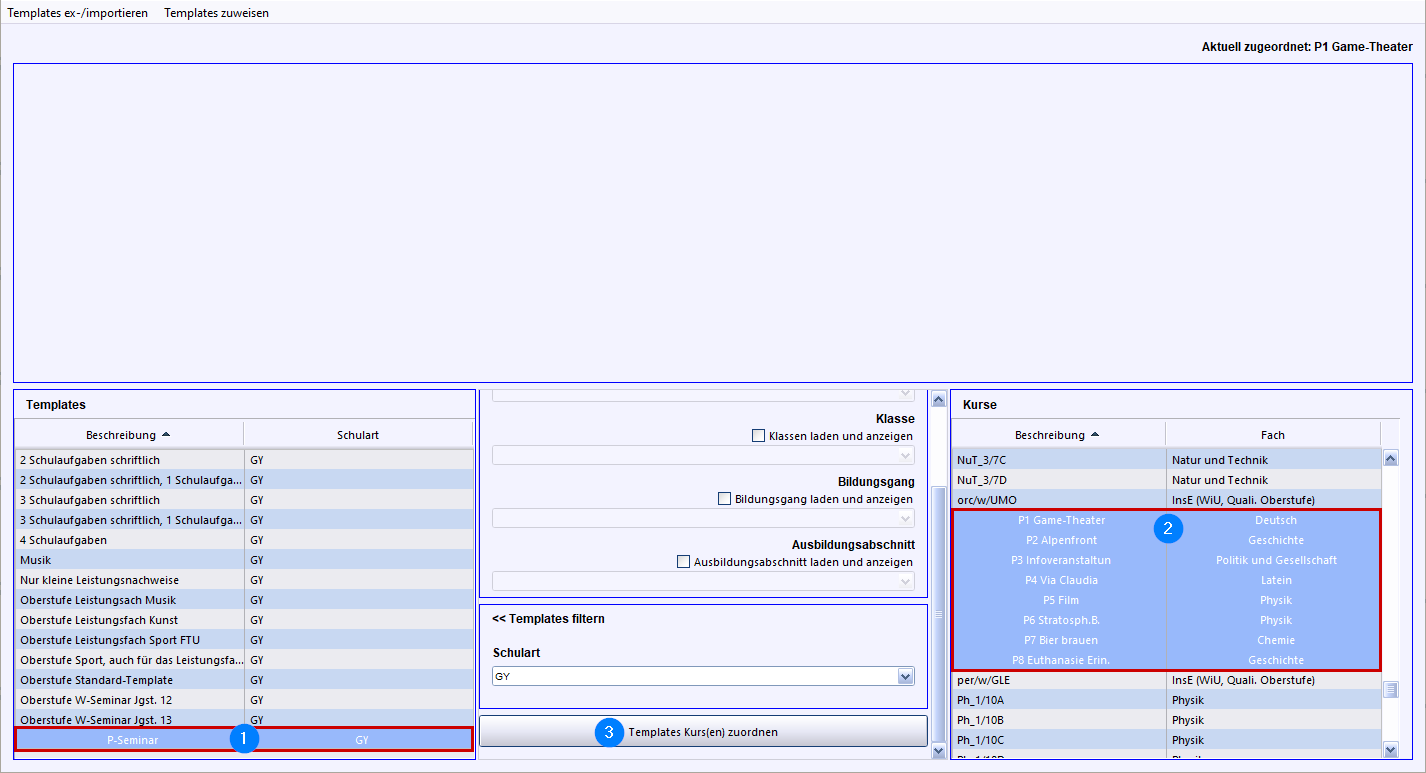This screenshot has width=1426, height=773.
Task: Select course P5 Film
Action: tap(1166, 600)
